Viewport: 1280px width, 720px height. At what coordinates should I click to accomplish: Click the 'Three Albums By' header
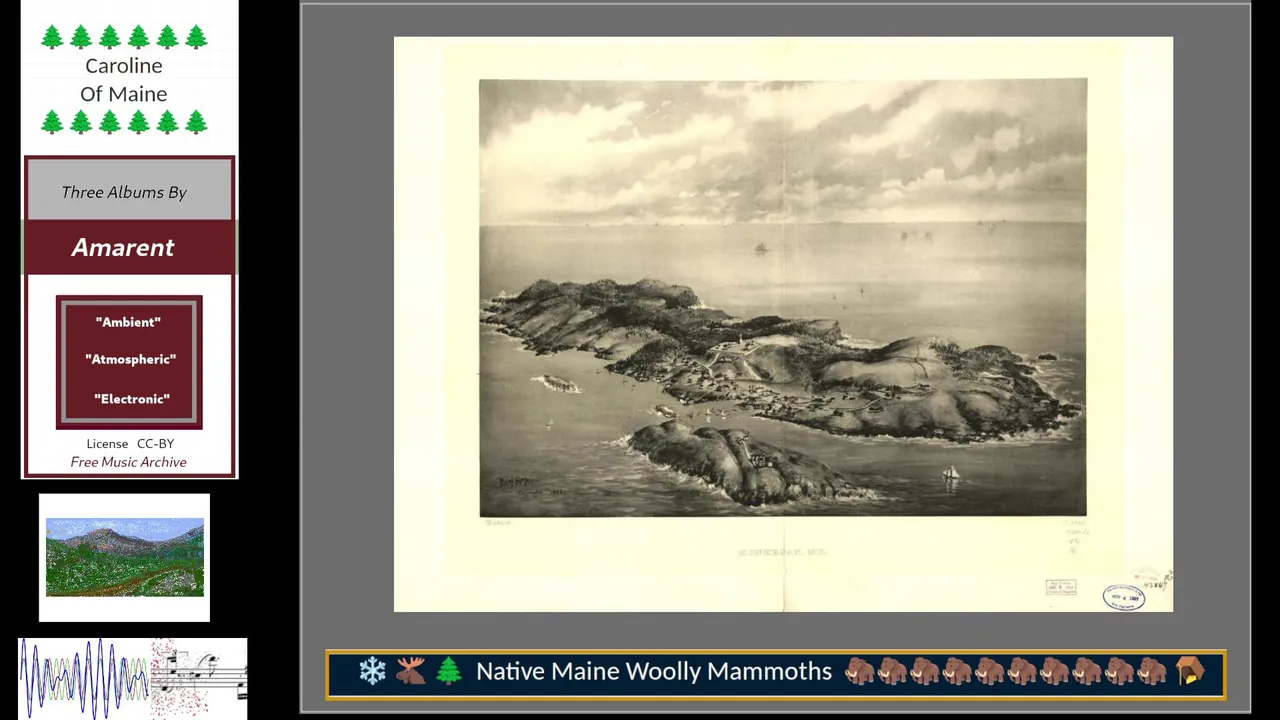pos(124,192)
